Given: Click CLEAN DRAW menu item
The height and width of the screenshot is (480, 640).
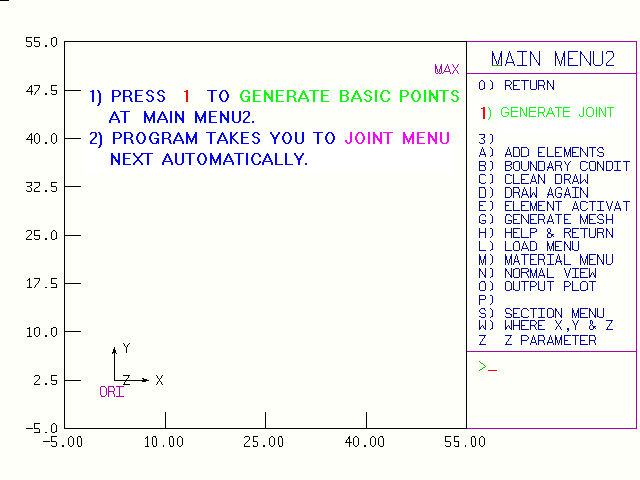Looking at the screenshot, I should [546, 179].
